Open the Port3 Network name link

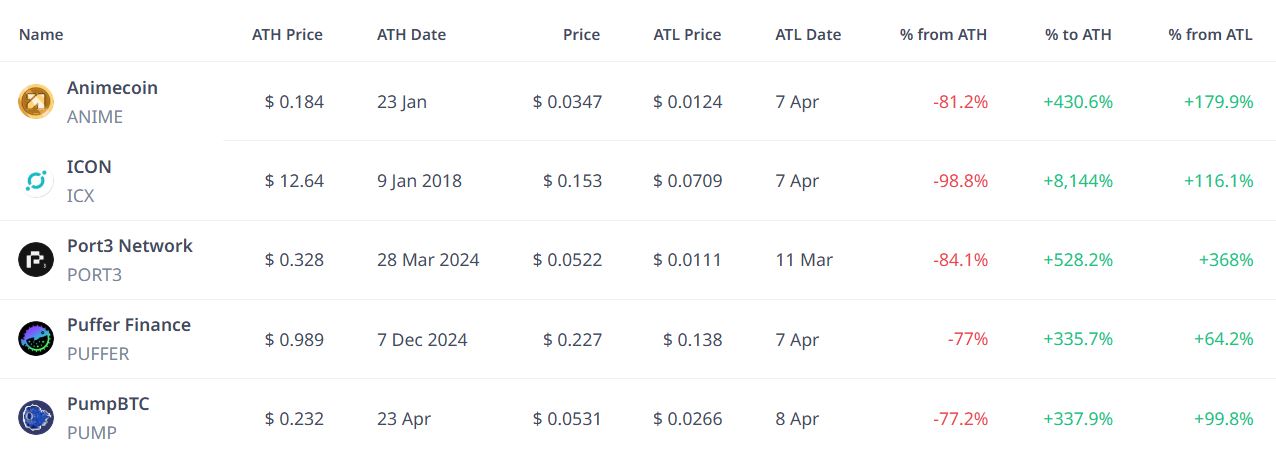pyautogui.click(x=130, y=246)
